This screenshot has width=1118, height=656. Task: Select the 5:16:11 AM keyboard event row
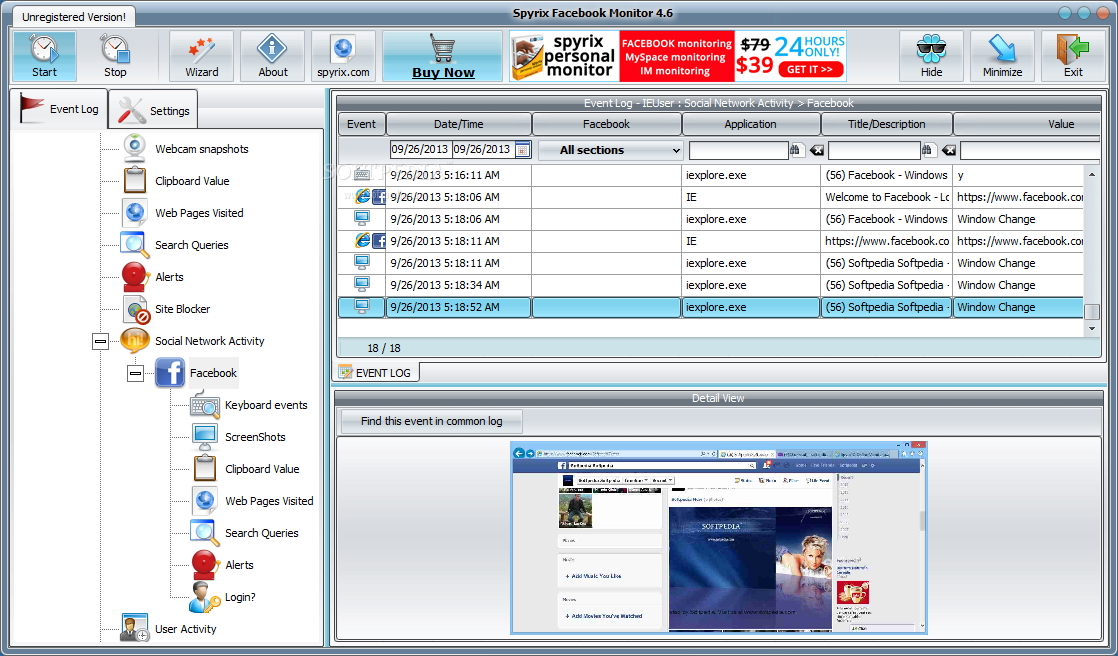click(x=711, y=175)
